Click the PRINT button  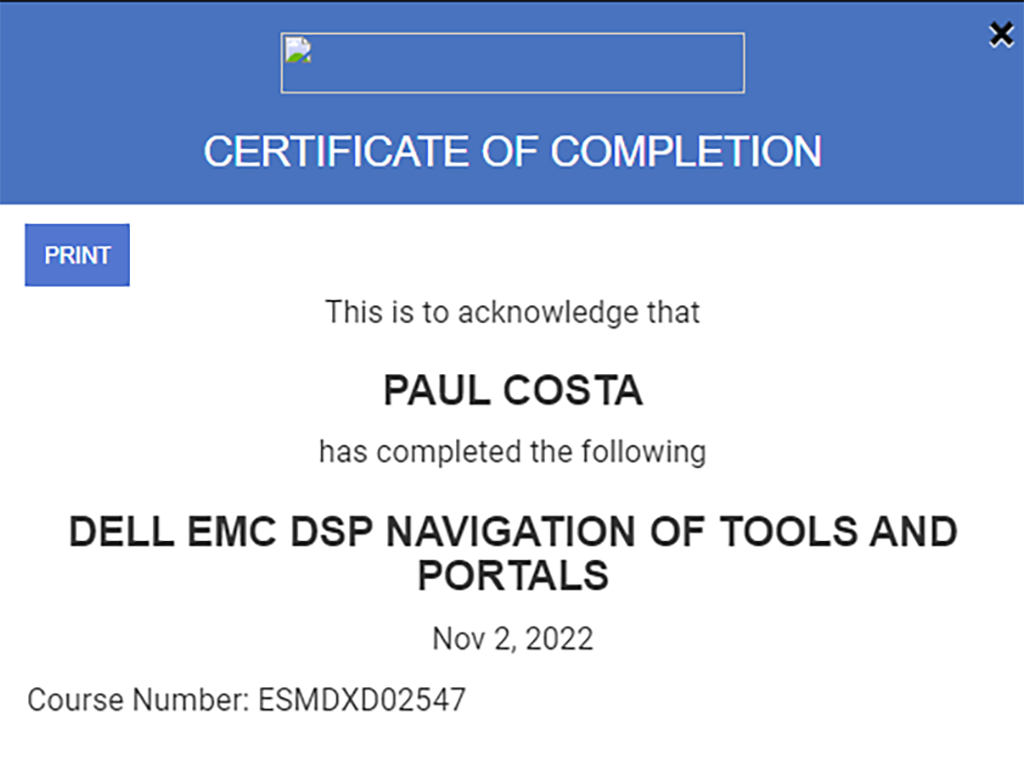pyautogui.click(x=77, y=255)
